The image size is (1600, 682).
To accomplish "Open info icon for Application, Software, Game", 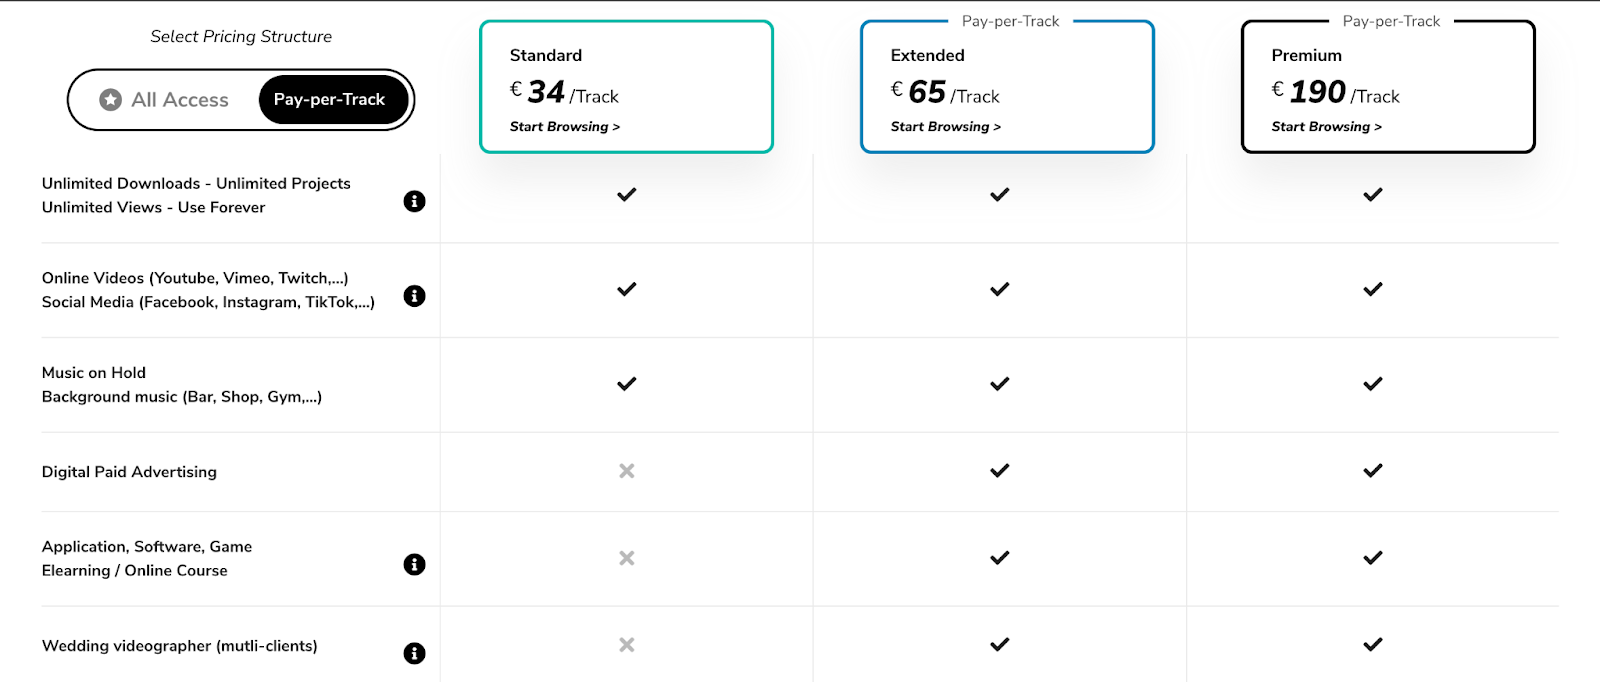I will pos(414,564).
